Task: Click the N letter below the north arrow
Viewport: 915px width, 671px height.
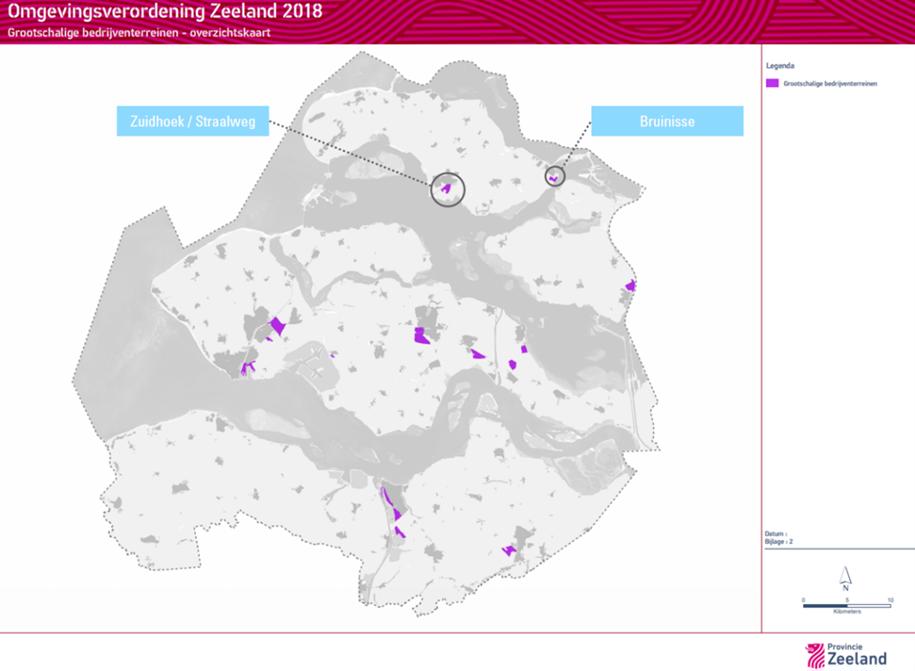Action: click(x=846, y=588)
